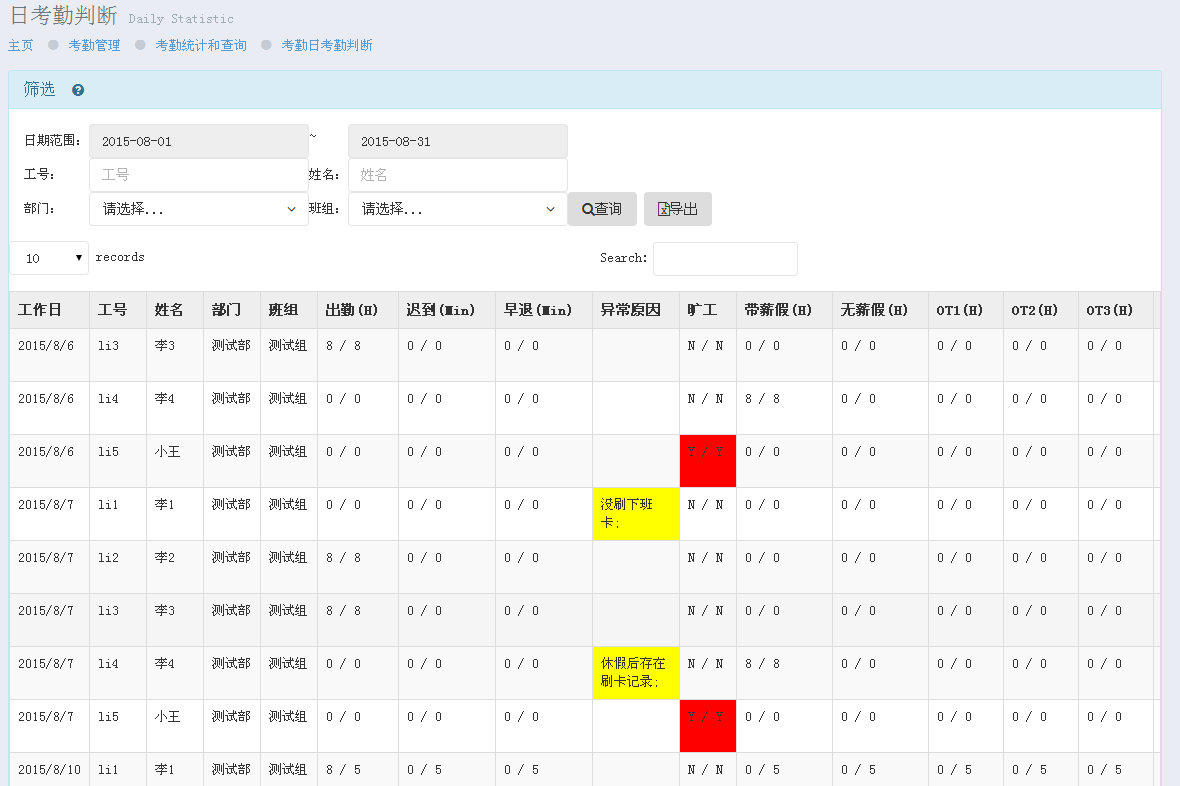This screenshot has height=786, width=1180.
Task: Click the help question mark icon beside 筛选
Action: click(x=78, y=90)
